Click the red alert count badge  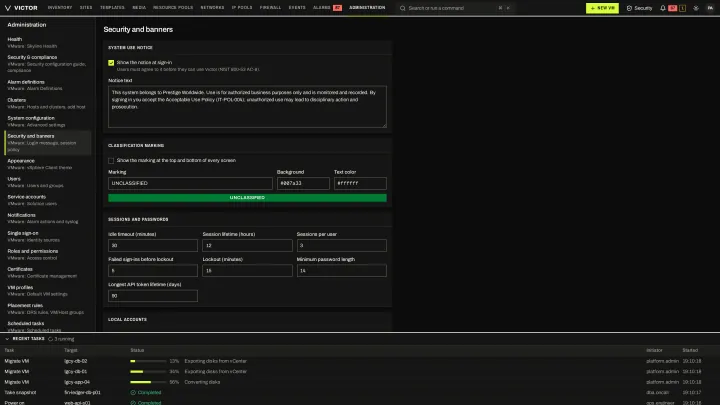673,8
